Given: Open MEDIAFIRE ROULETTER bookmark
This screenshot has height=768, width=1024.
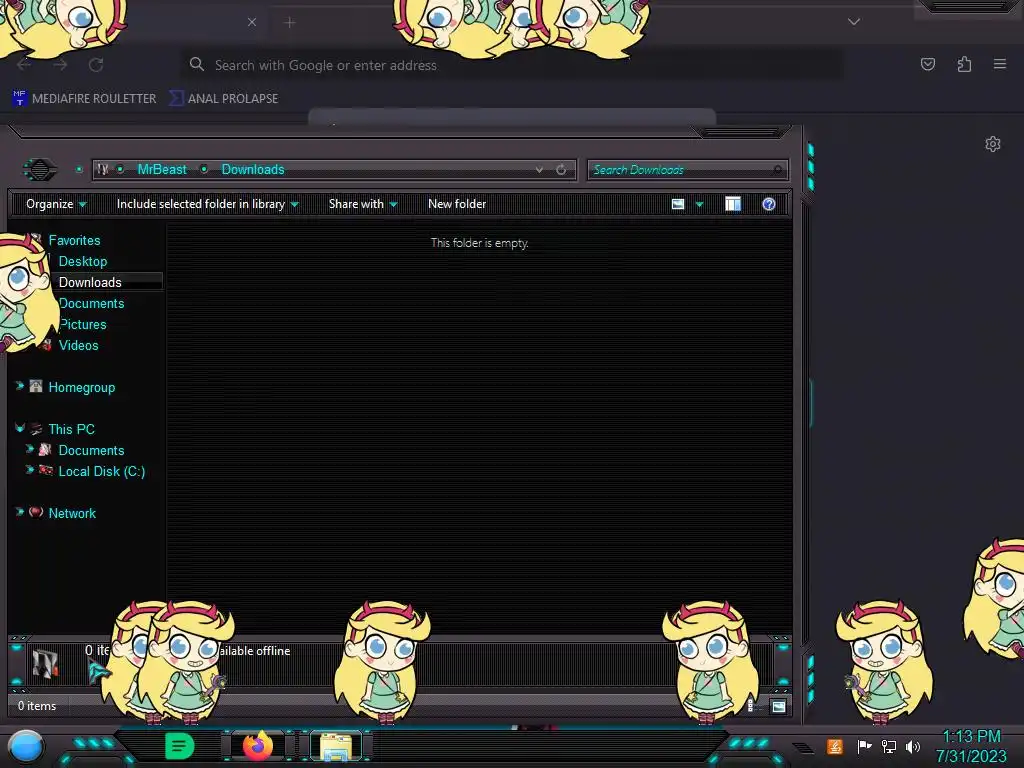Looking at the screenshot, I should 85,99.
